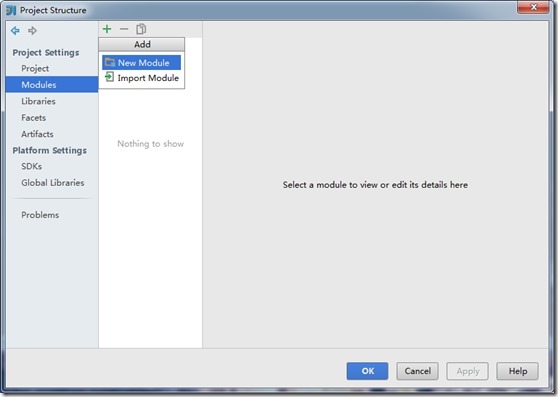558x397 pixels.
Task: Click the Add popup header
Action: 142,44
